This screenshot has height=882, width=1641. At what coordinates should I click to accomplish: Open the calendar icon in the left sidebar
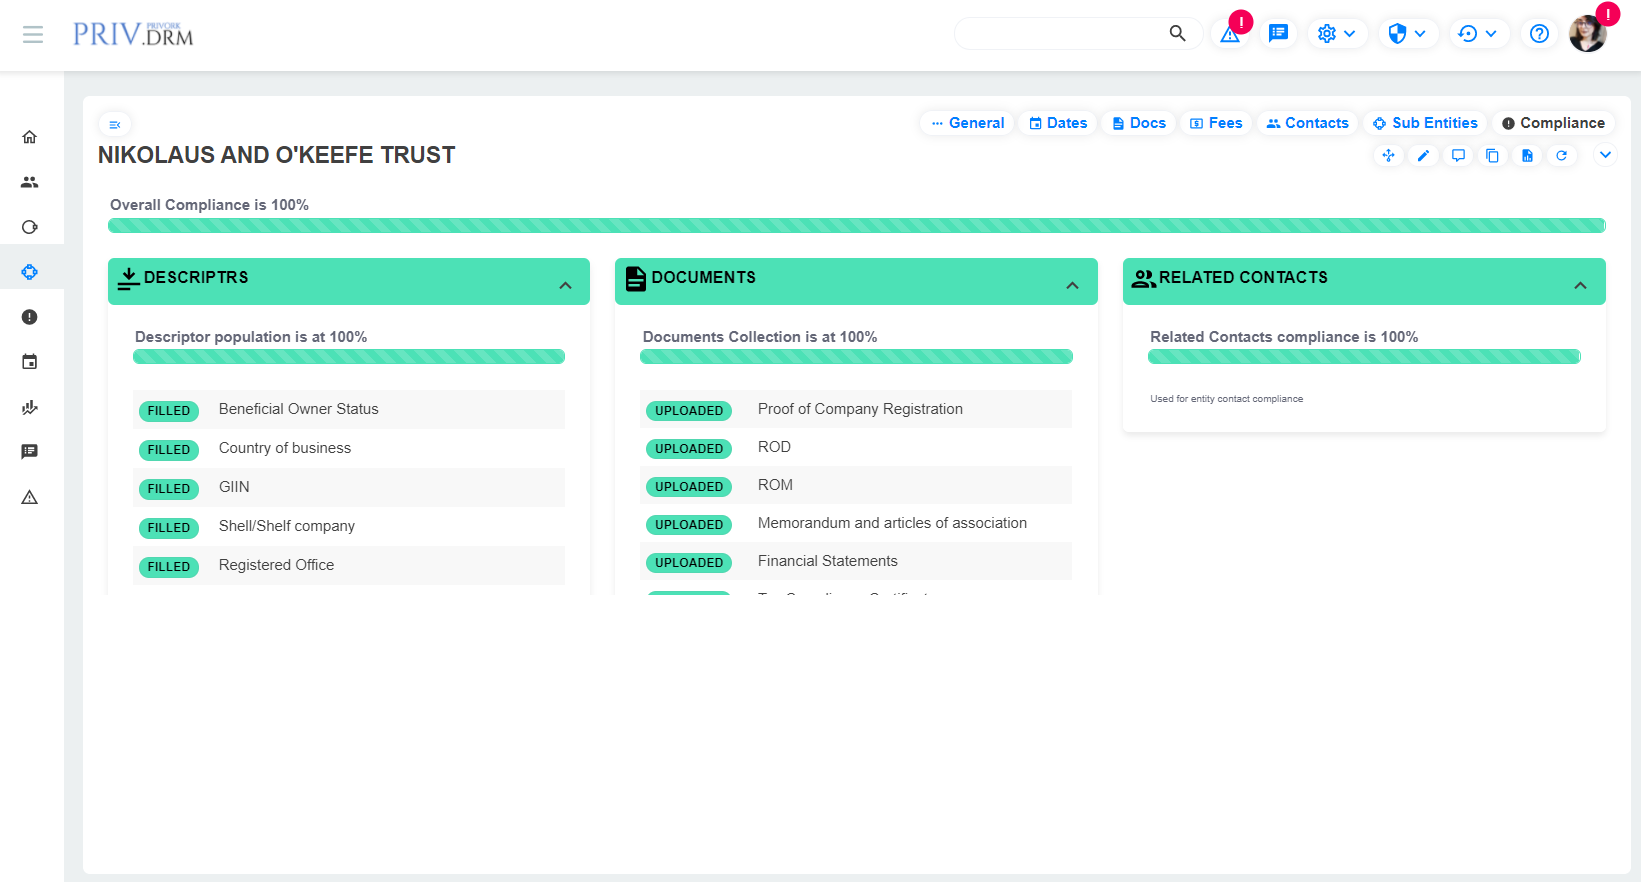pyautogui.click(x=30, y=362)
